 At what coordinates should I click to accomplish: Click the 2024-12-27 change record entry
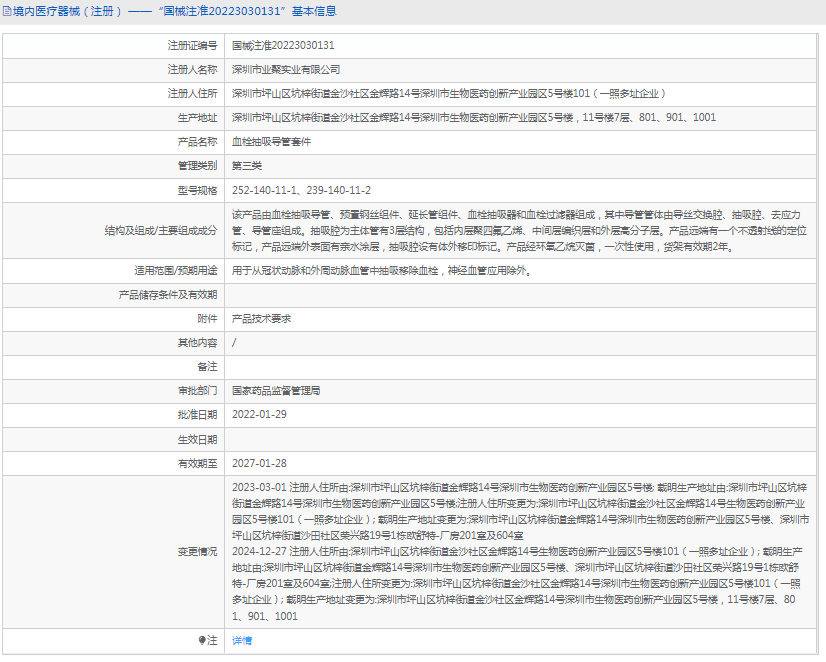coord(517,584)
